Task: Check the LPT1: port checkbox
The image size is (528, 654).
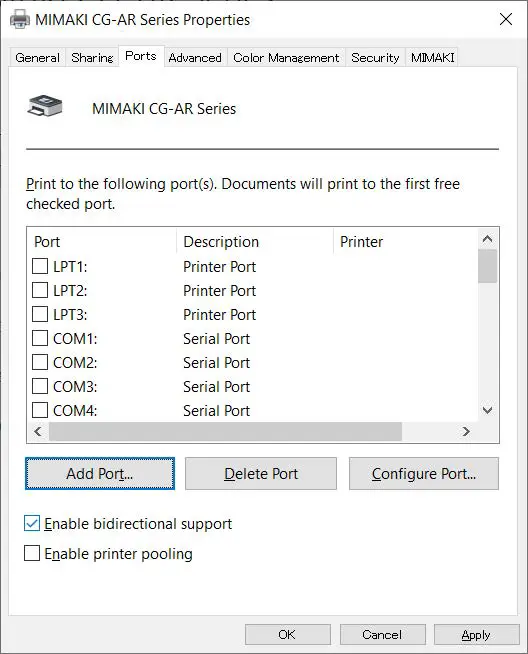Action: click(x=40, y=266)
